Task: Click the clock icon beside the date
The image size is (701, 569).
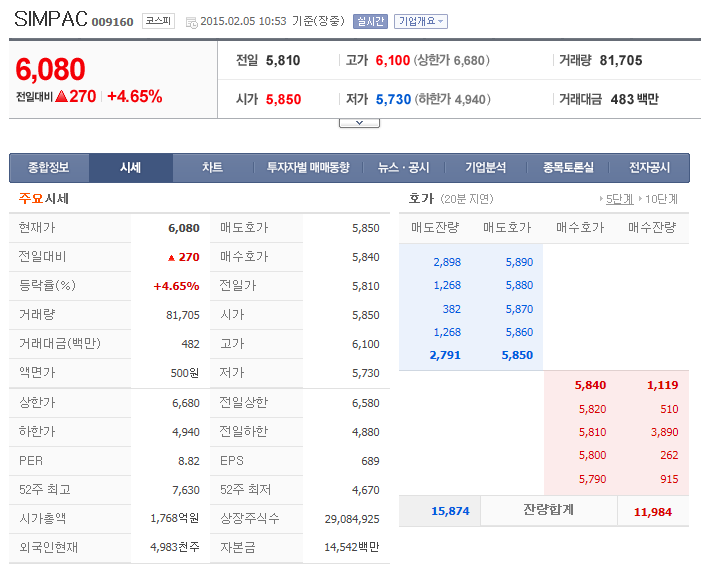Action: (191, 22)
